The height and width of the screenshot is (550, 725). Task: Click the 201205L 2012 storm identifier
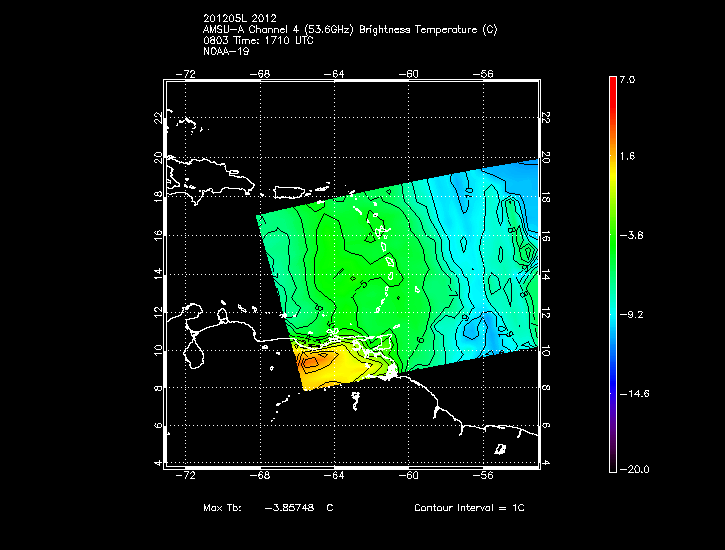click(241, 19)
